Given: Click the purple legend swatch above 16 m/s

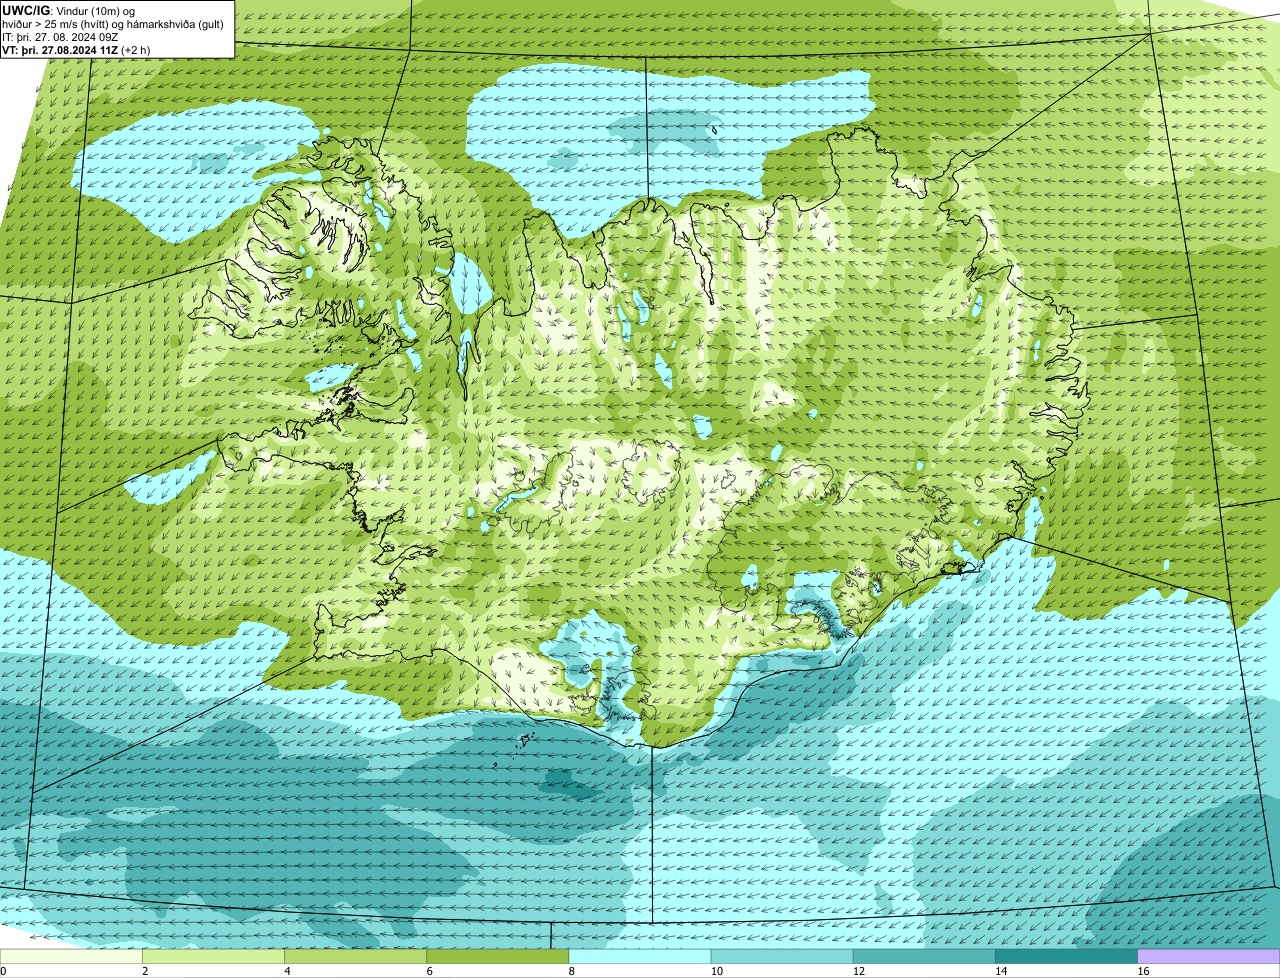Looking at the screenshot, I should 1209,957.
